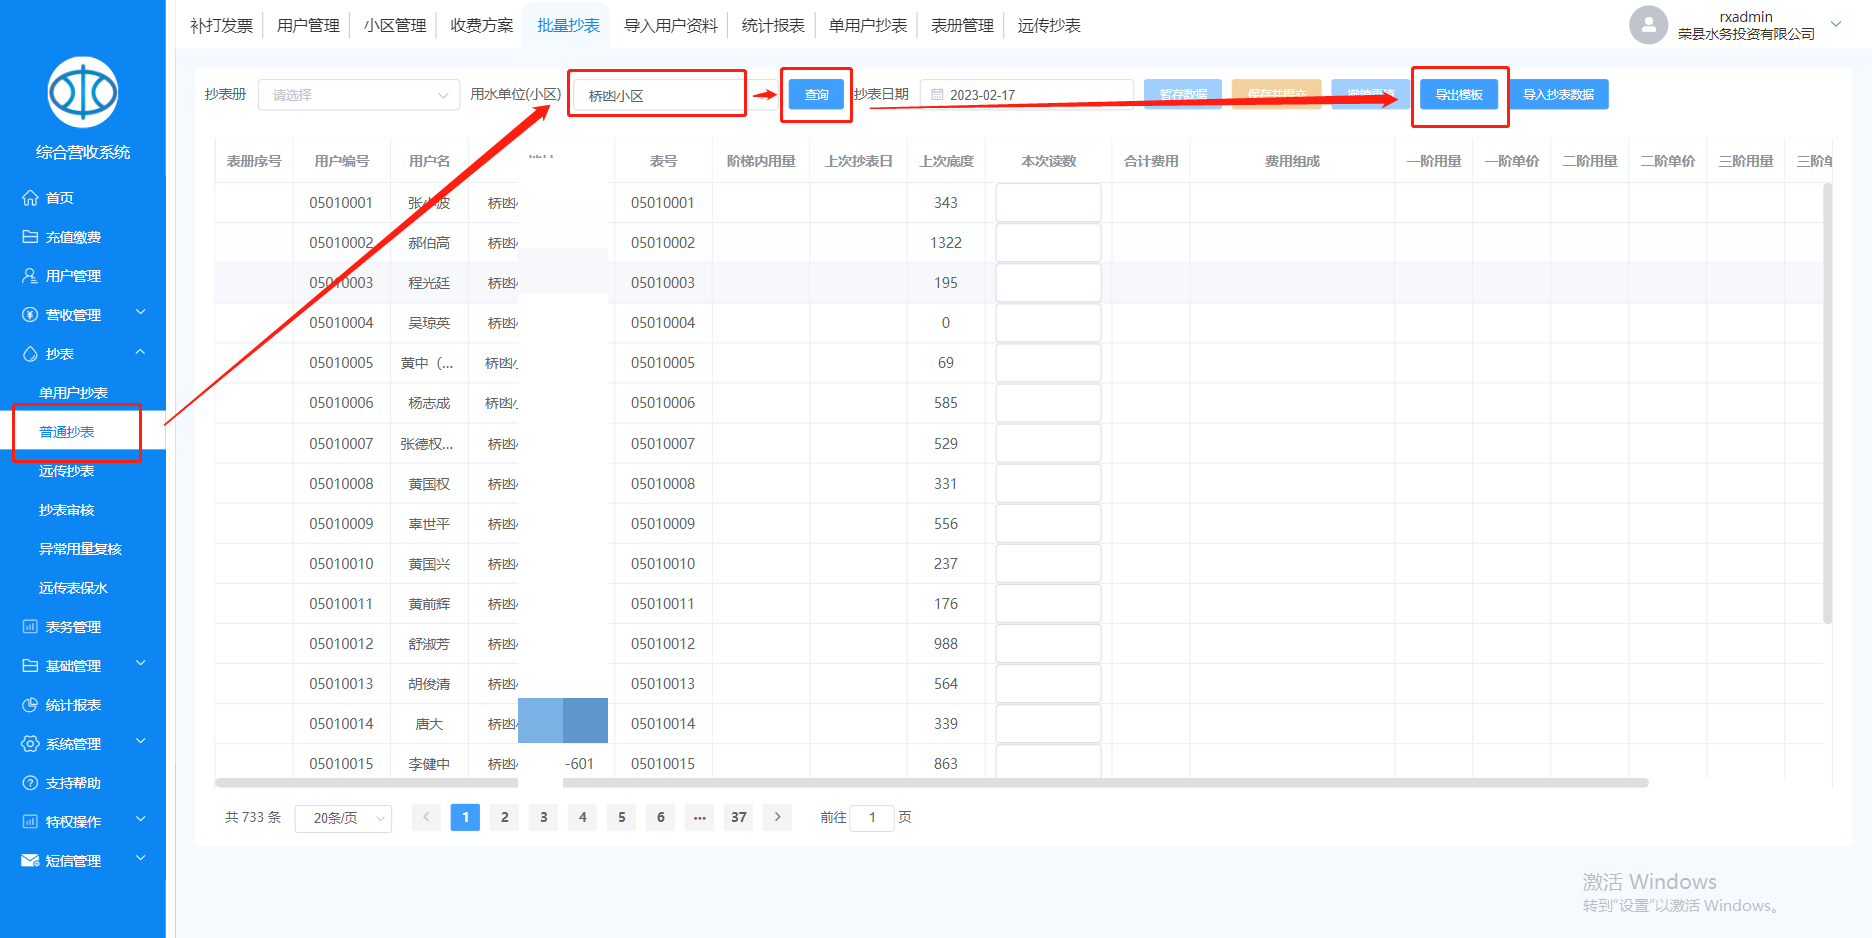This screenshot has width=1872, height=938.
Task: Click the table's vertical scrollbar
Action: 1828,403
